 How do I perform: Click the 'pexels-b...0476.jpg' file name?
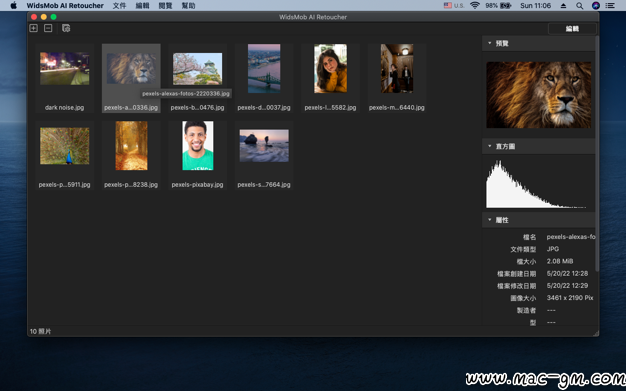coord(197,107)
